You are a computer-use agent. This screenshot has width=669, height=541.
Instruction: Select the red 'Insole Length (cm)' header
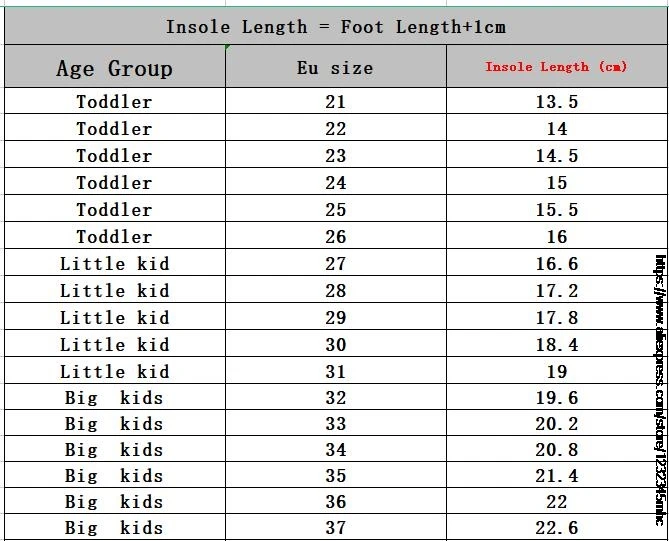[x=557, y=66]
